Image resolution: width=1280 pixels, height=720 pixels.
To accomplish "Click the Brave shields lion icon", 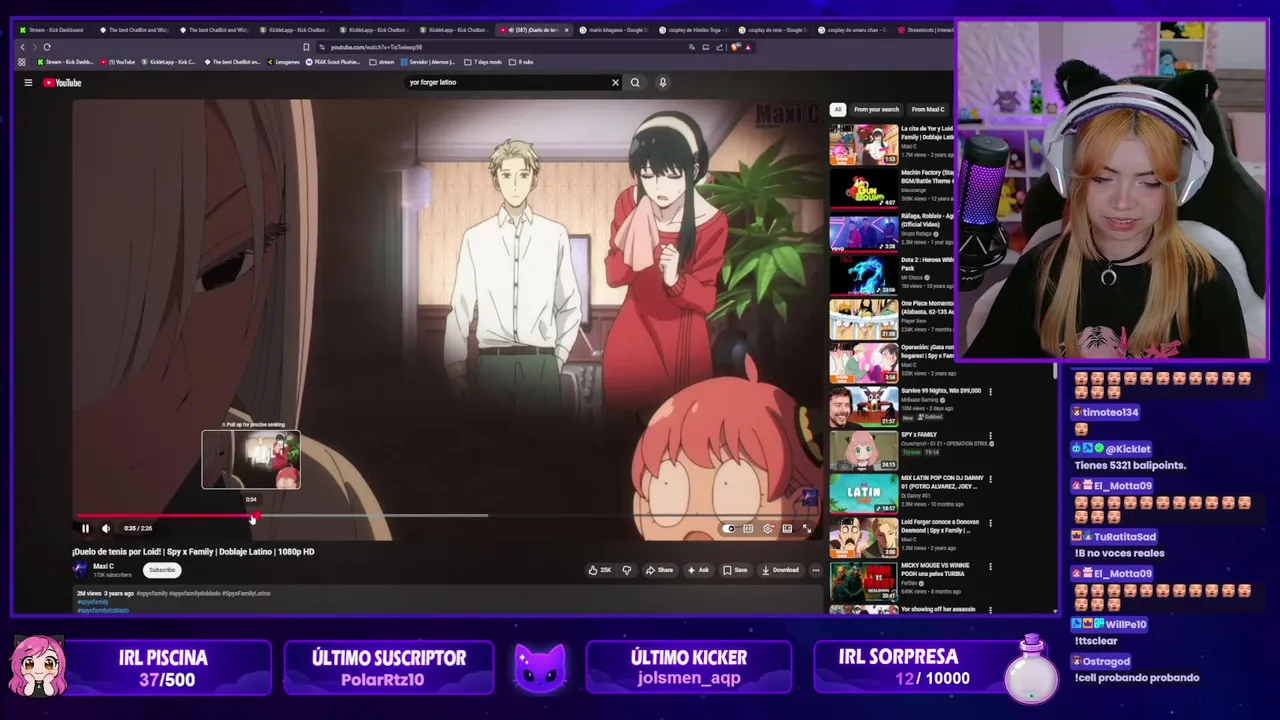I will point(735,47).
